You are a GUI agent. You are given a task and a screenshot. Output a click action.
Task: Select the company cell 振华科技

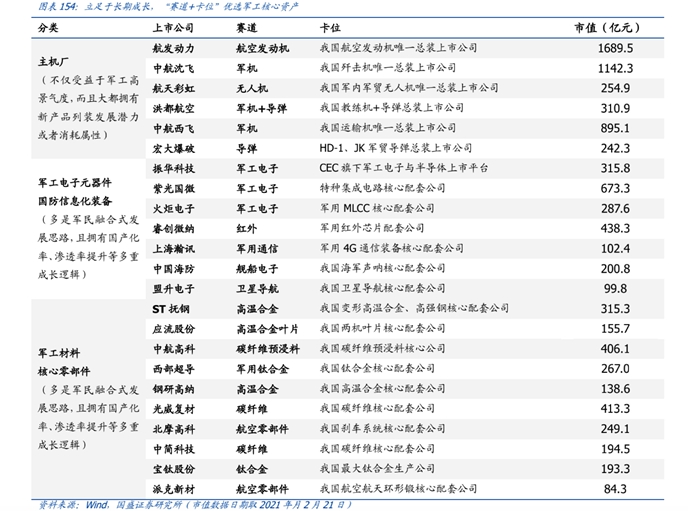pos(173,168)
